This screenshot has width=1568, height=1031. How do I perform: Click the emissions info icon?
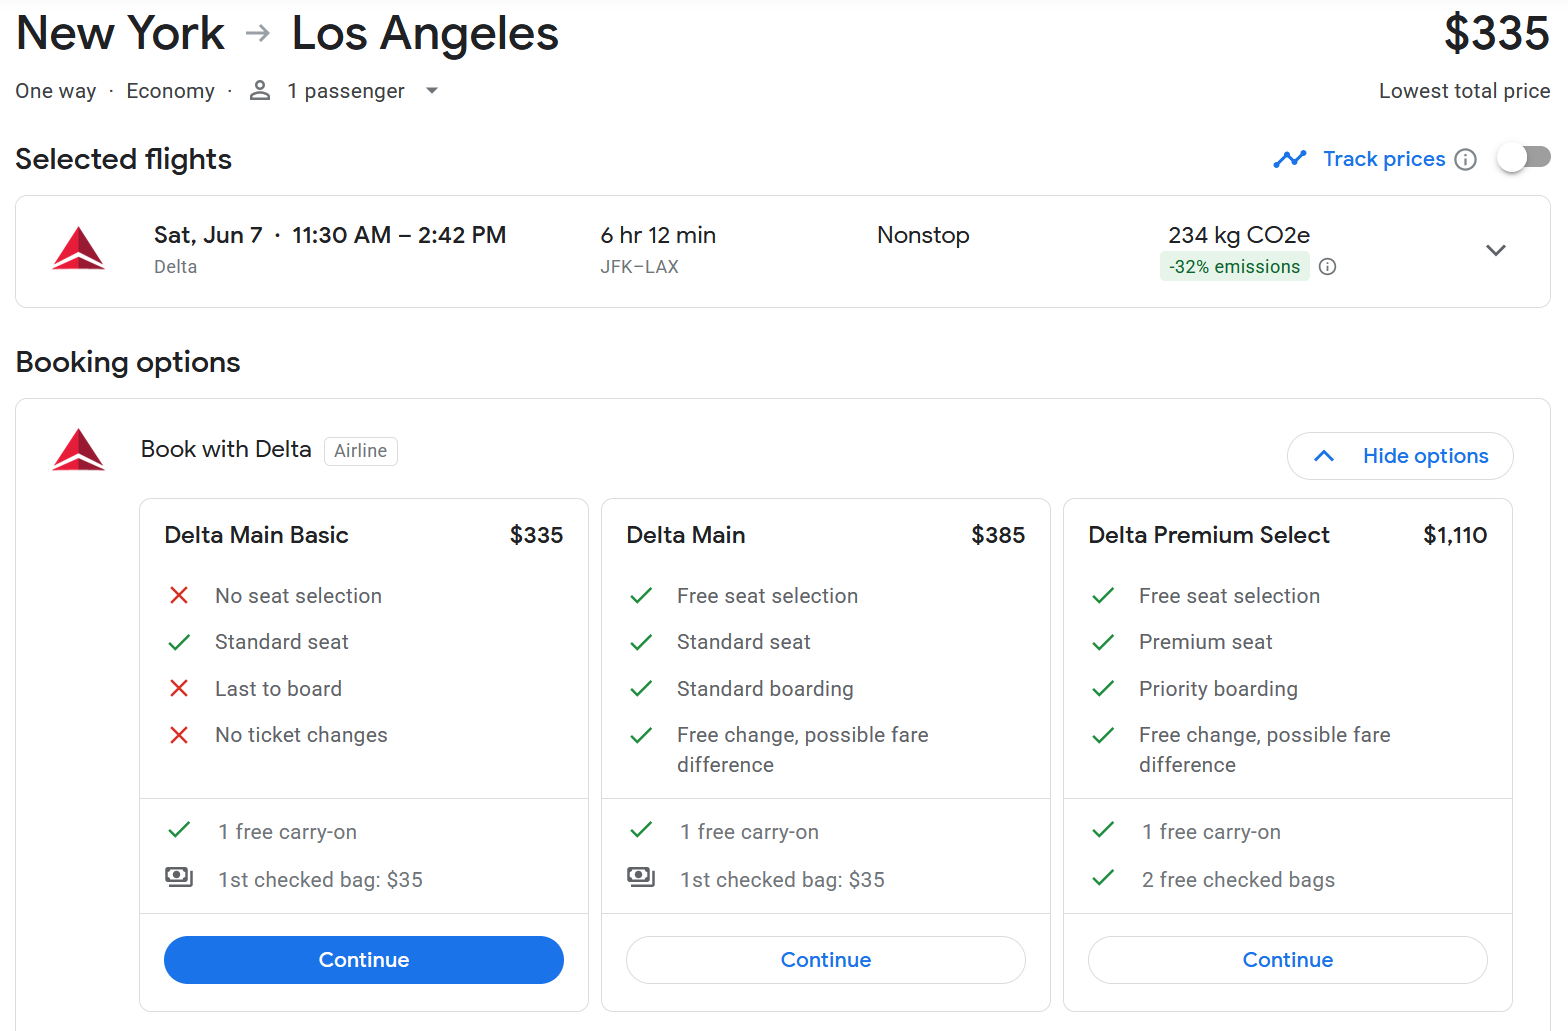pos(1327,267)
